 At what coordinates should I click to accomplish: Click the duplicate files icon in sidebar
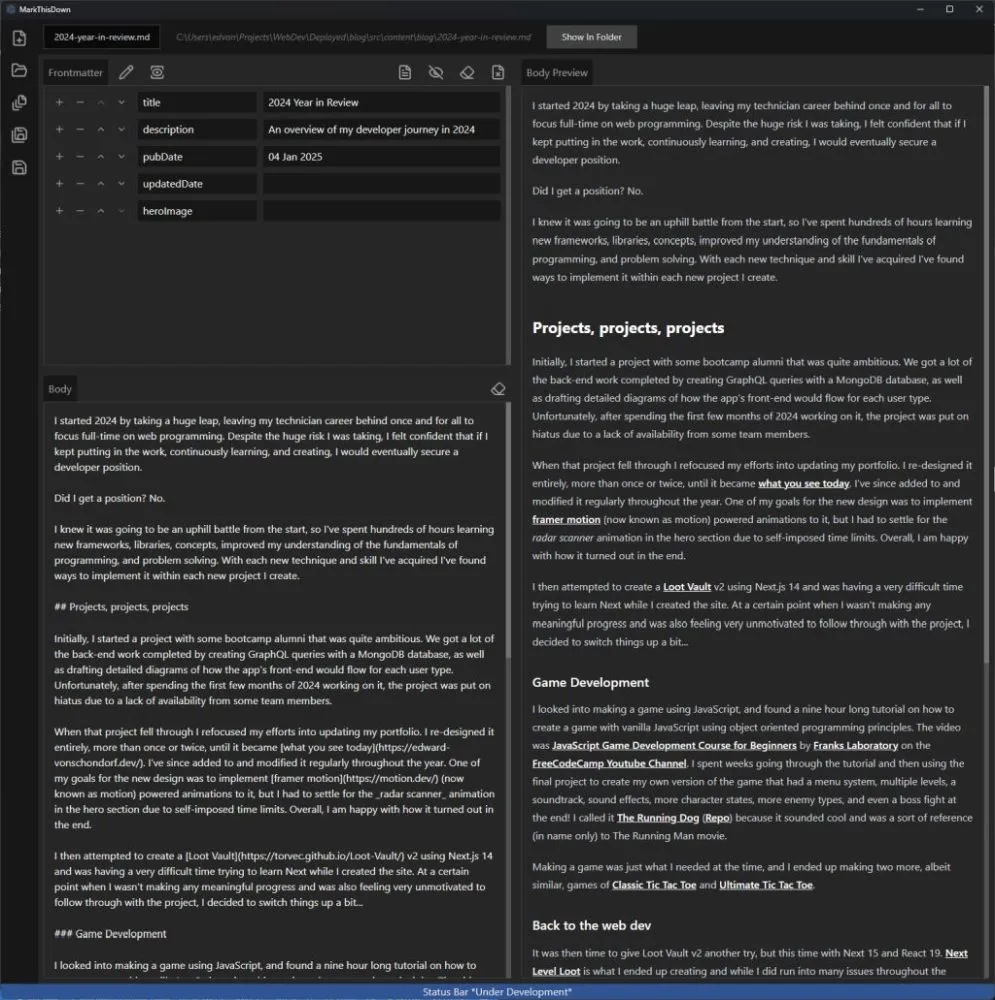[19, 103]
